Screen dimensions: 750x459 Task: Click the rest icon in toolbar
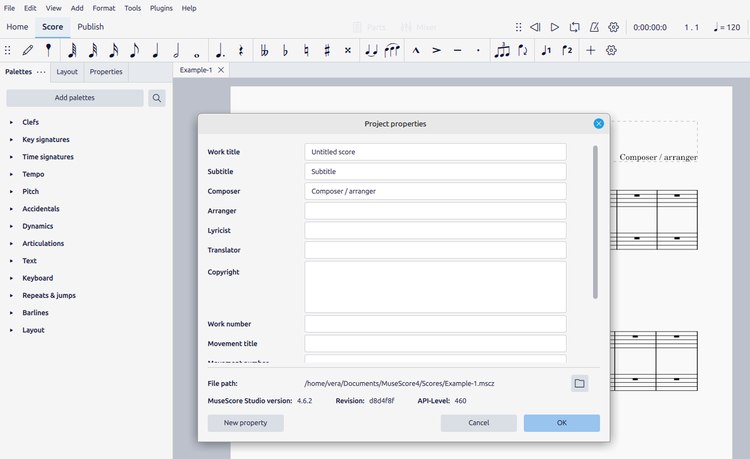[241, 50]
